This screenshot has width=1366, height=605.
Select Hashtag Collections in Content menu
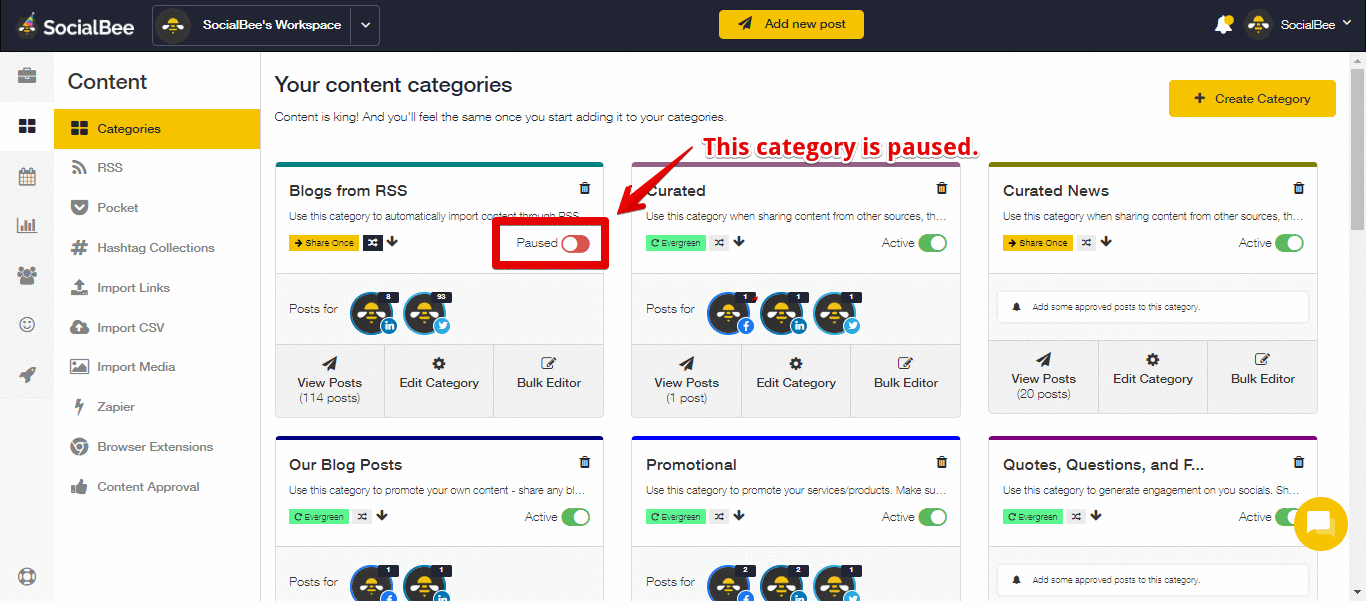156,248
